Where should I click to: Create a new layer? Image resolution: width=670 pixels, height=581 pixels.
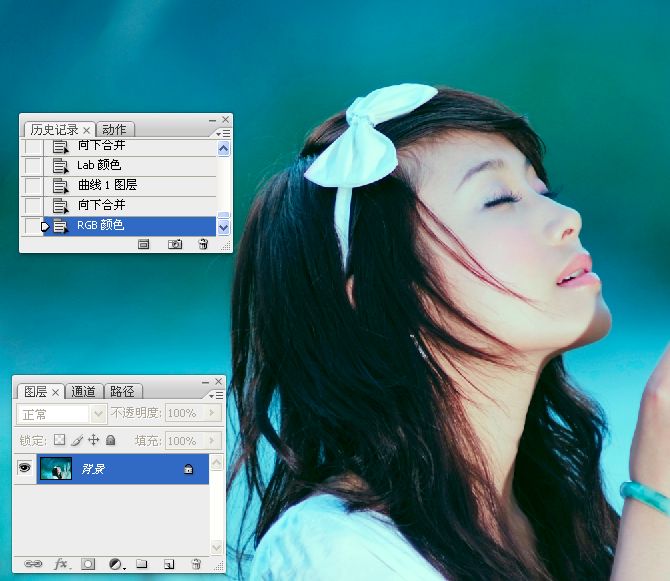(x=169, y=564)
